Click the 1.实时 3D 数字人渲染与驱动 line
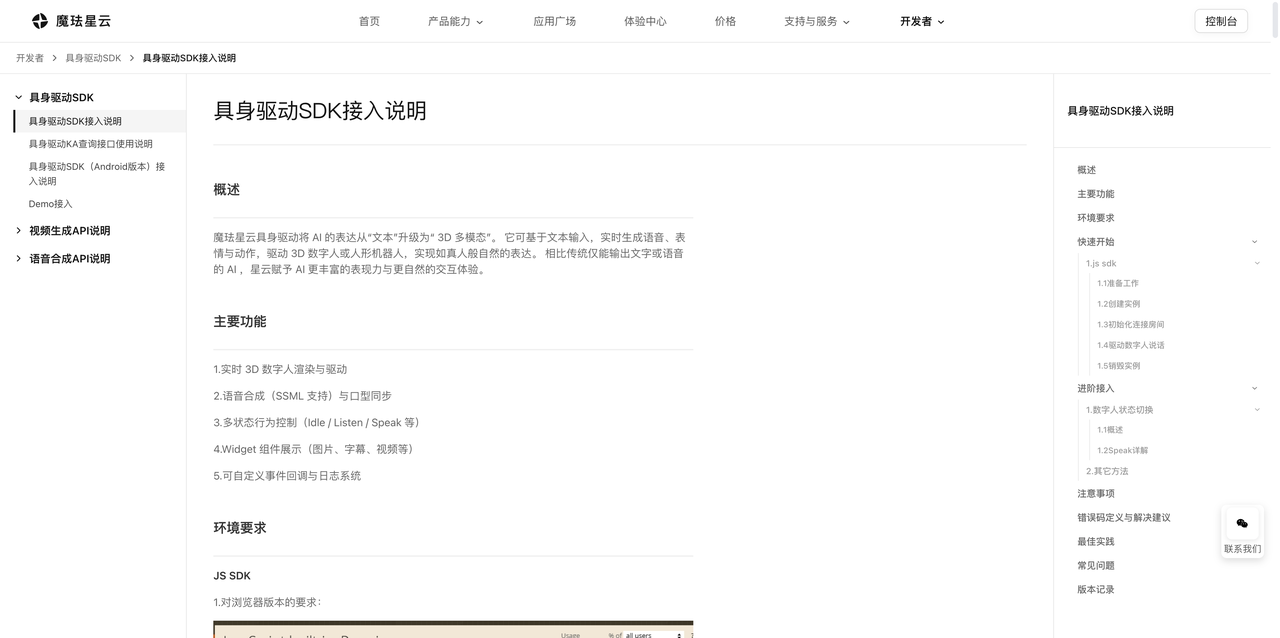 tap(280, 369)
